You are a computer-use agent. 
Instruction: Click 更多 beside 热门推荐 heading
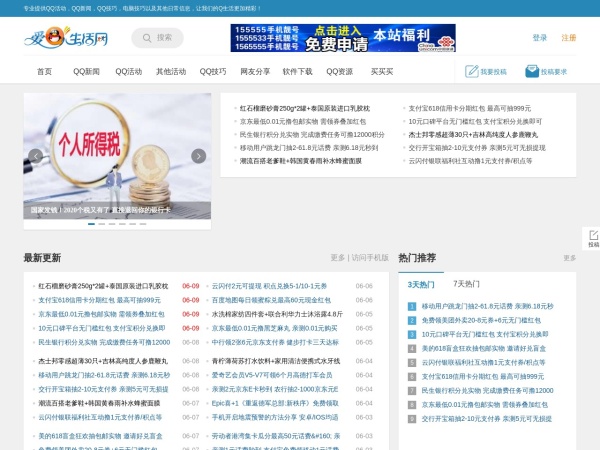(x=570, y=258)
